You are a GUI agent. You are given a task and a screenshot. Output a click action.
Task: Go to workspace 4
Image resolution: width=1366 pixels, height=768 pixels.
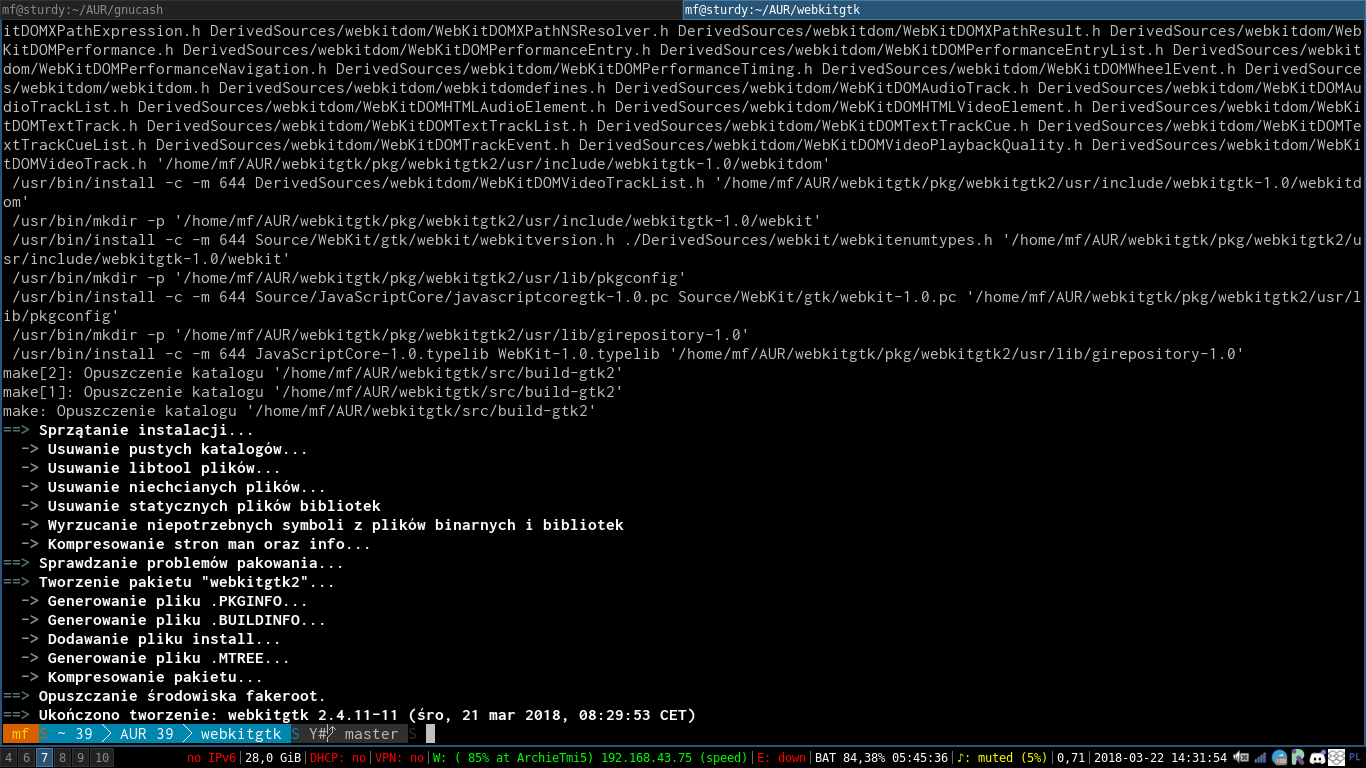[x=9, y=758]
